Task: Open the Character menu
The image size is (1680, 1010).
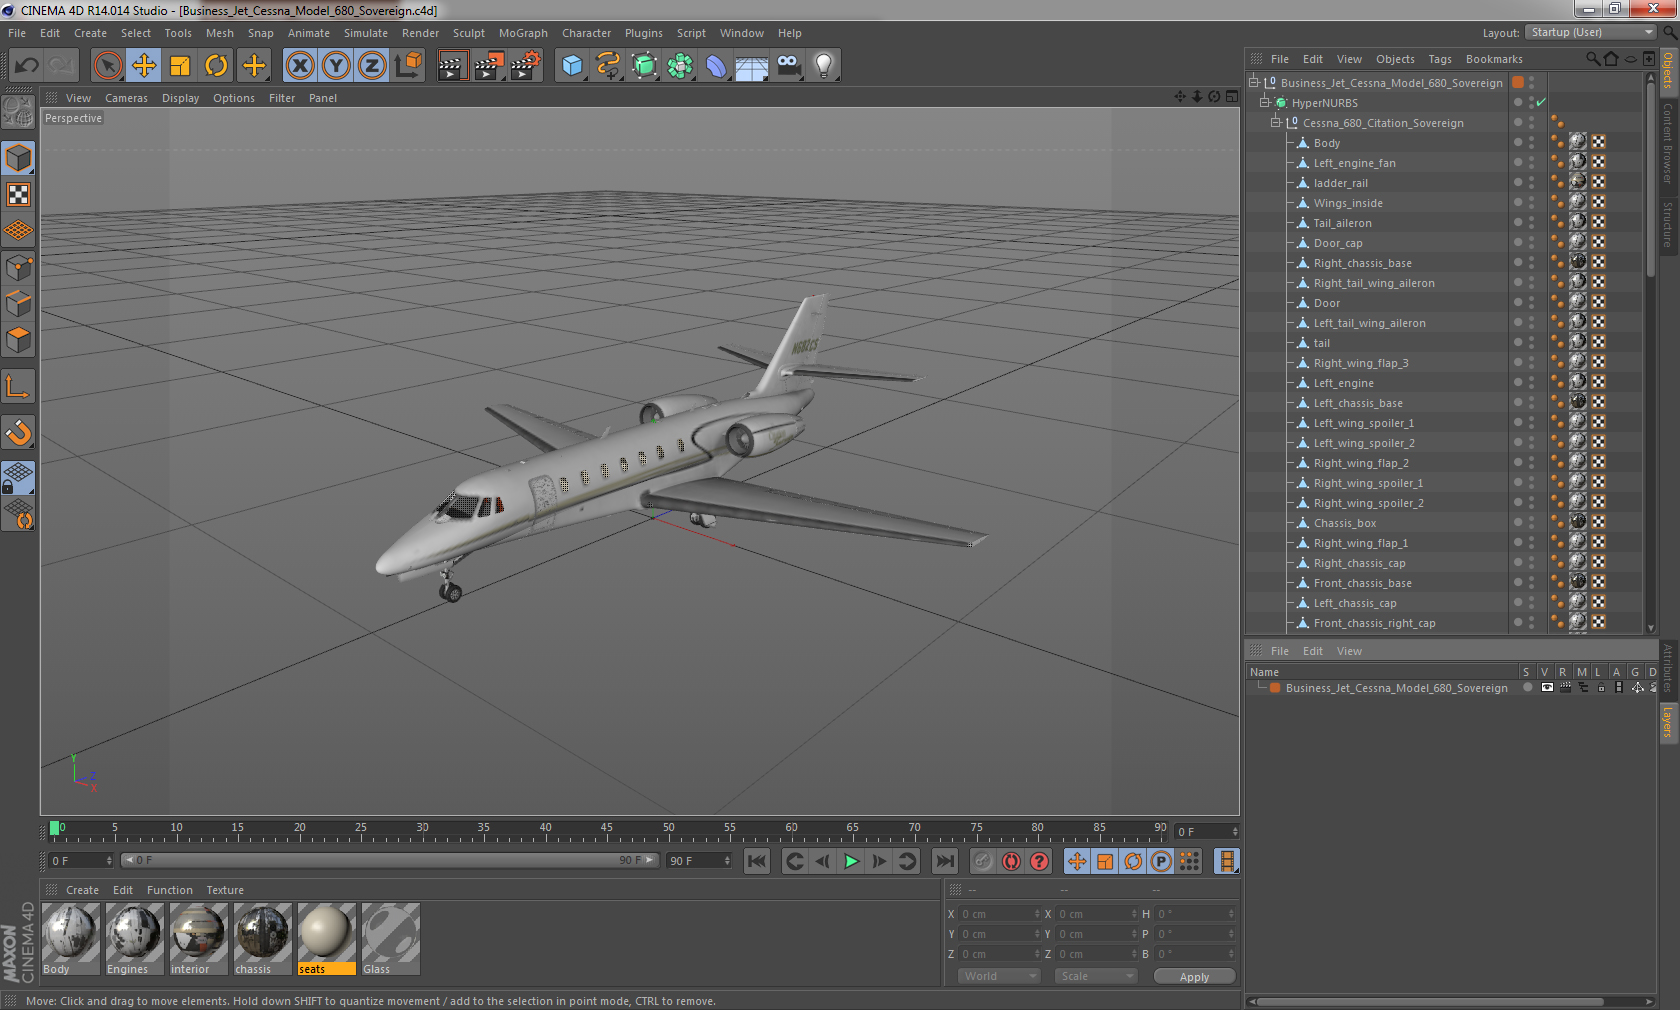Action: (x=586, y=33)
